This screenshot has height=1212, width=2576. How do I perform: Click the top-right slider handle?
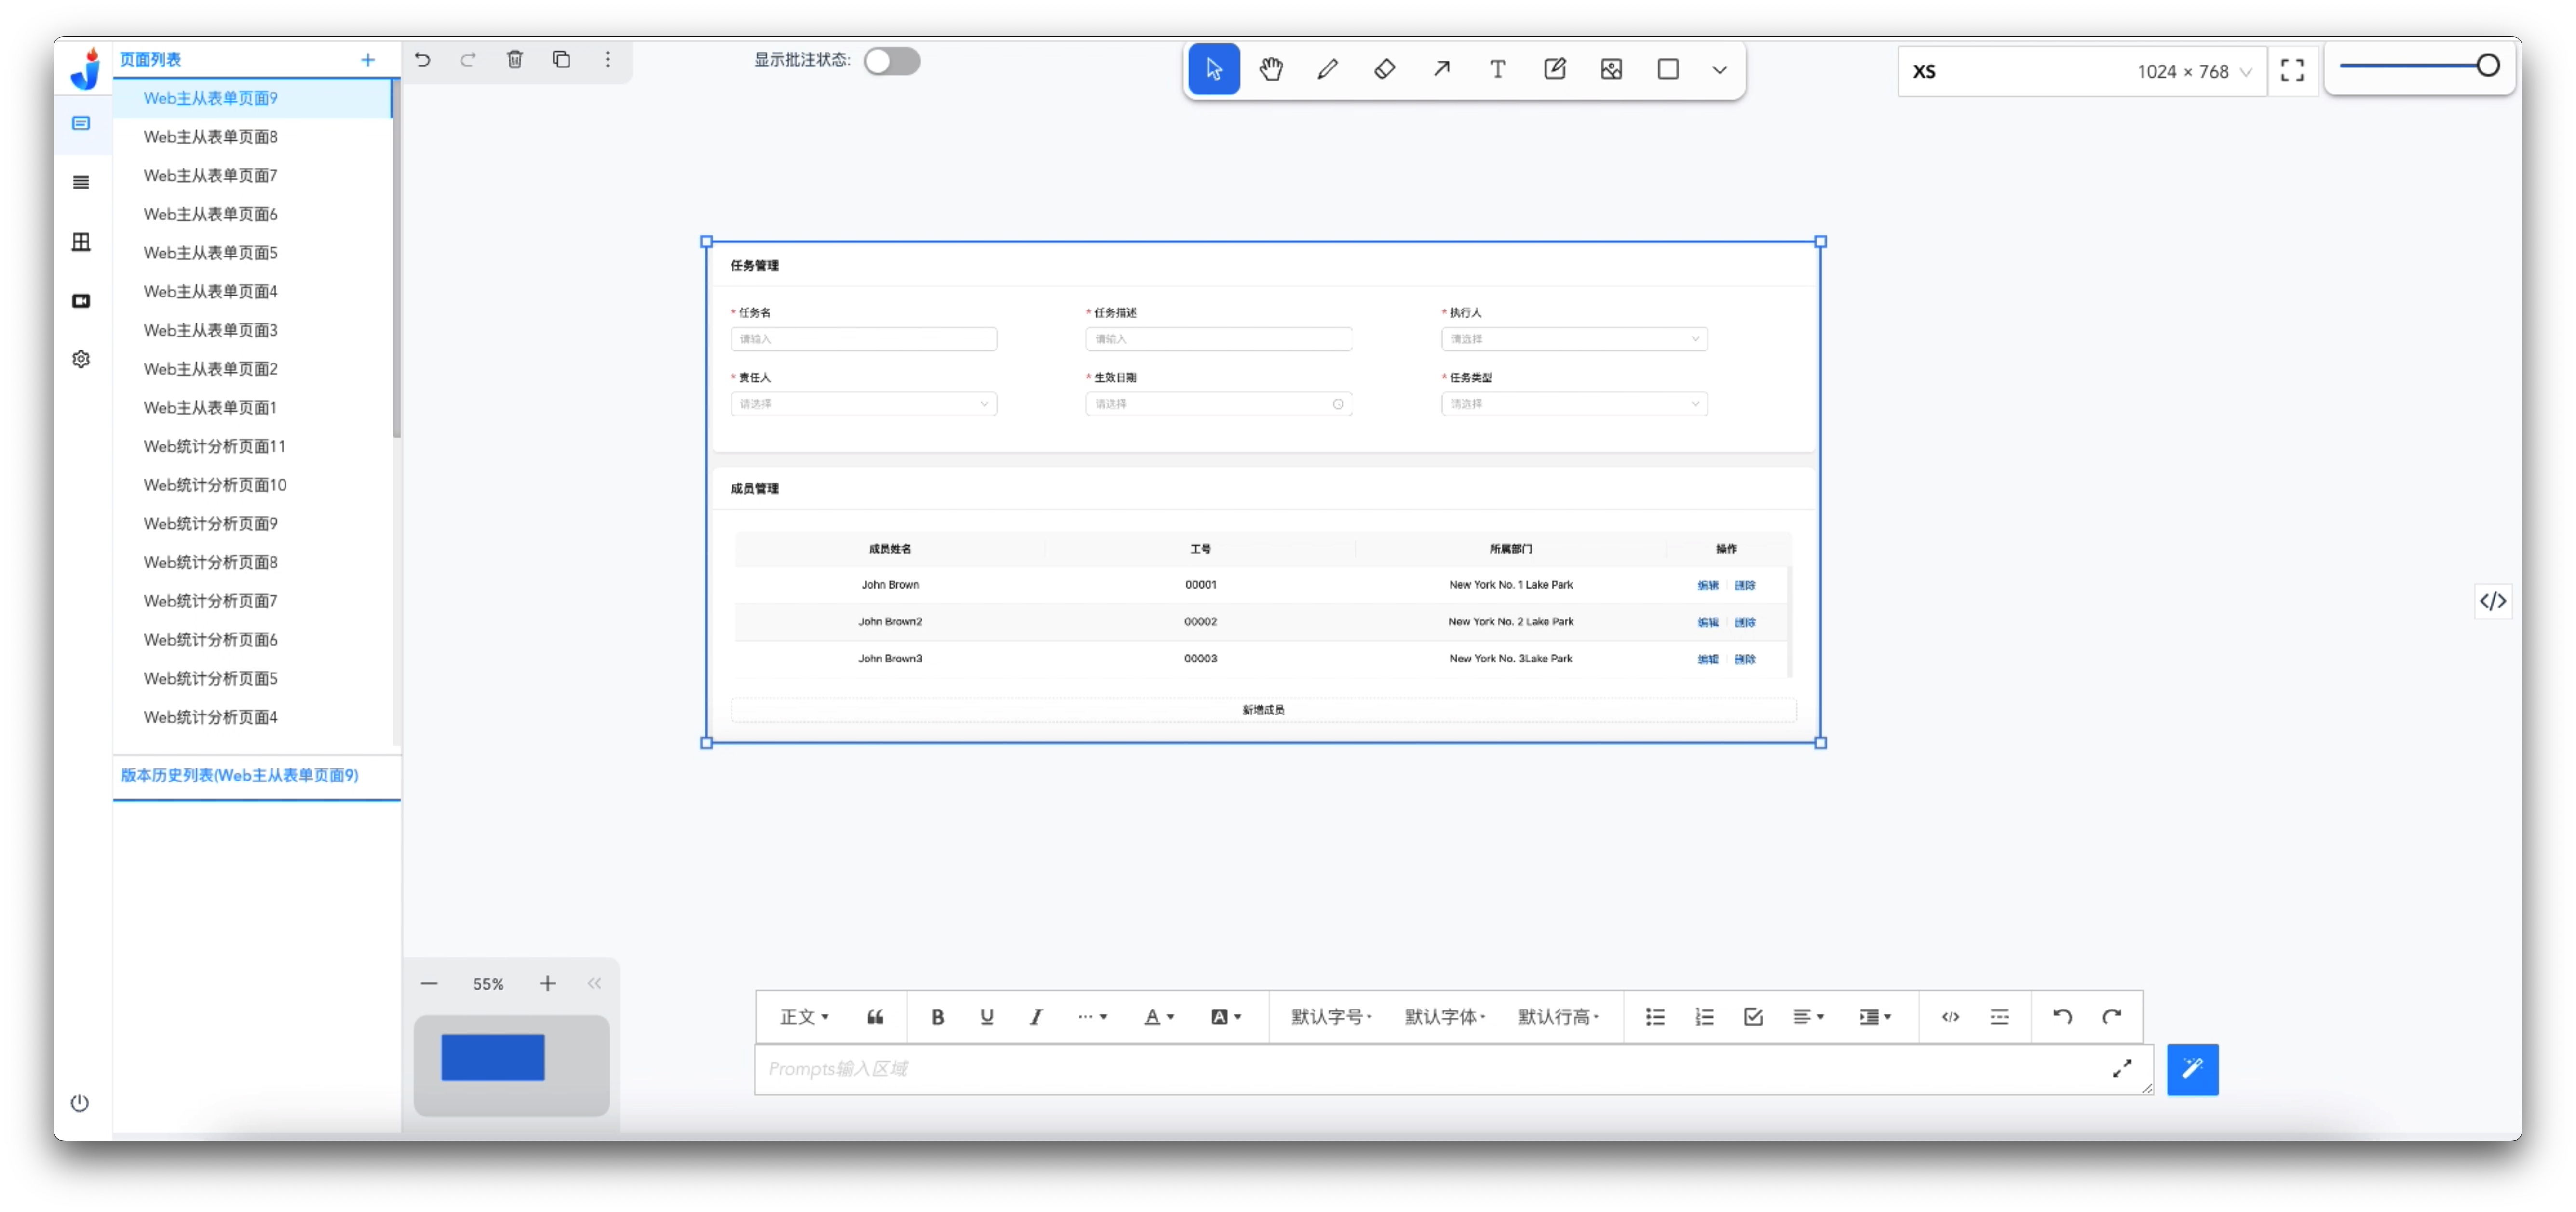point(2487,66)
